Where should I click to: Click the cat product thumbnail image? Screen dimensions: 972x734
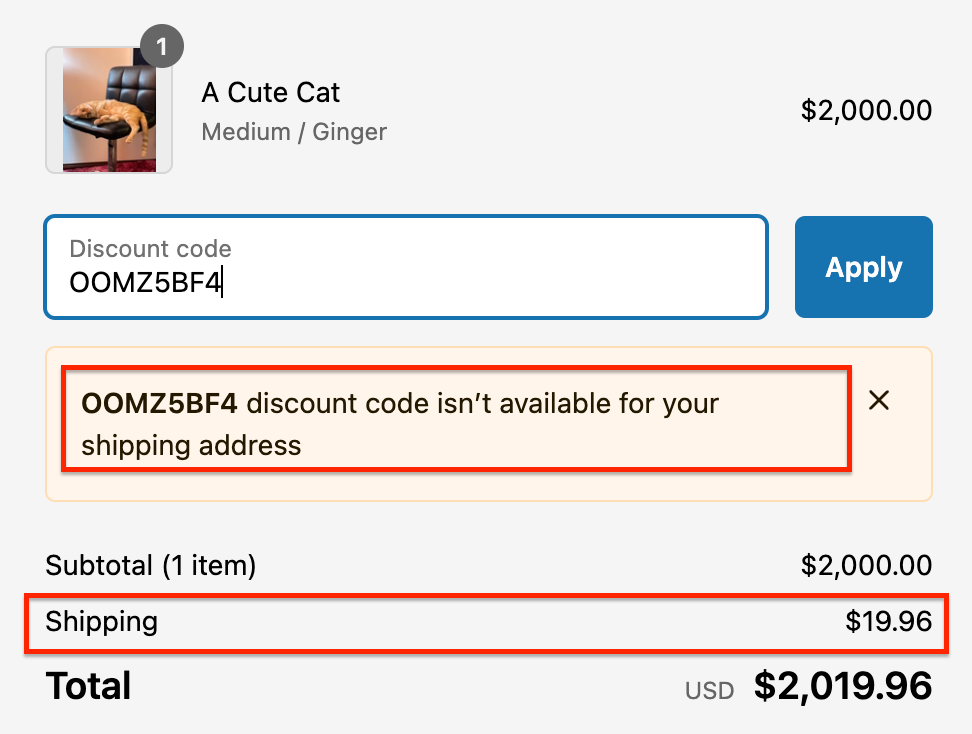coord(109,110)
